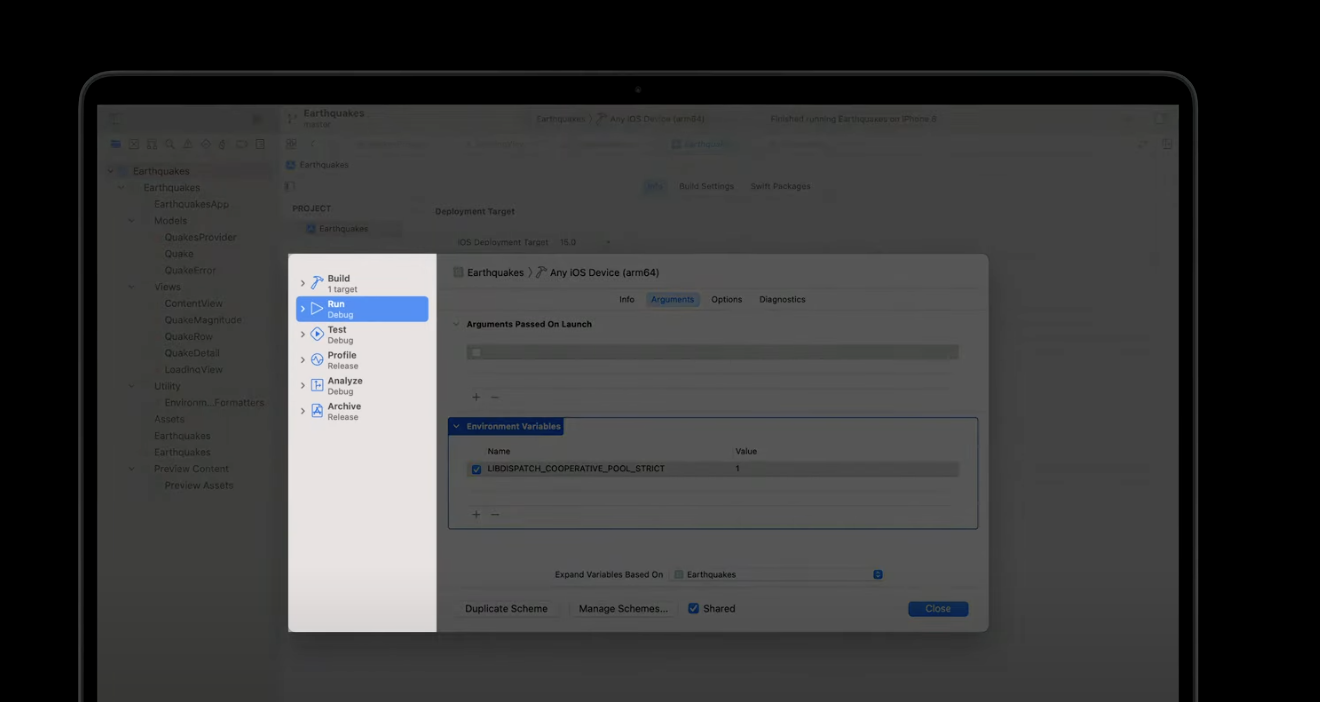Open Test navigator diamond icon in Xcode
1320x702 pixels.
206,145
